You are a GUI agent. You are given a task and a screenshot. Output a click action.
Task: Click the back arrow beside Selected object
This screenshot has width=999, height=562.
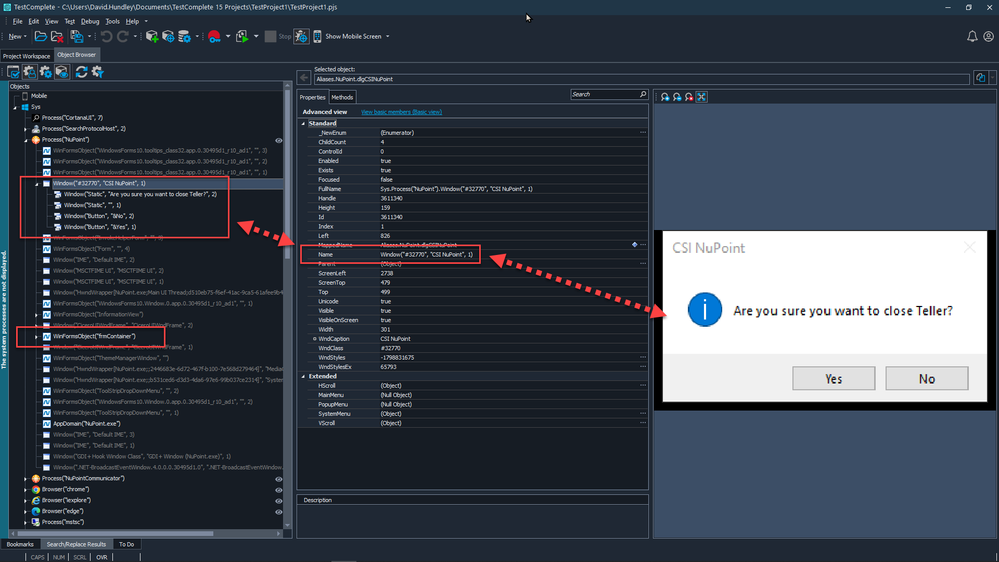[x=304, y=78]
